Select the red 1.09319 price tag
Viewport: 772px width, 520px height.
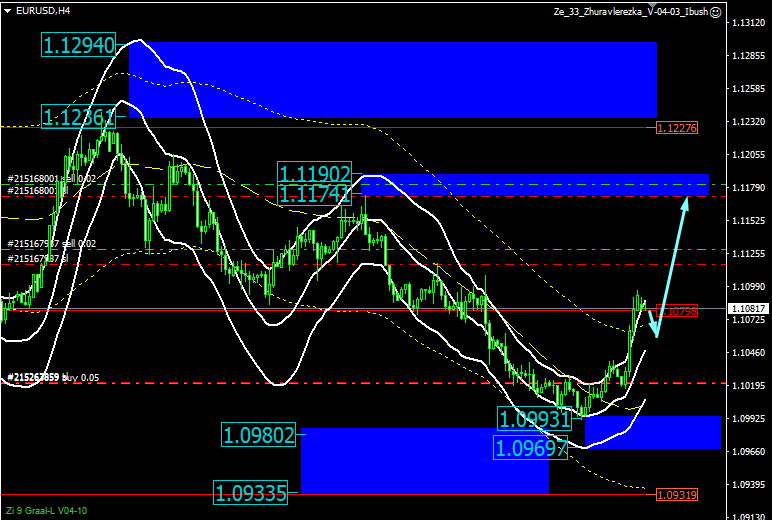pyautogui.click(x=677, y=494)
